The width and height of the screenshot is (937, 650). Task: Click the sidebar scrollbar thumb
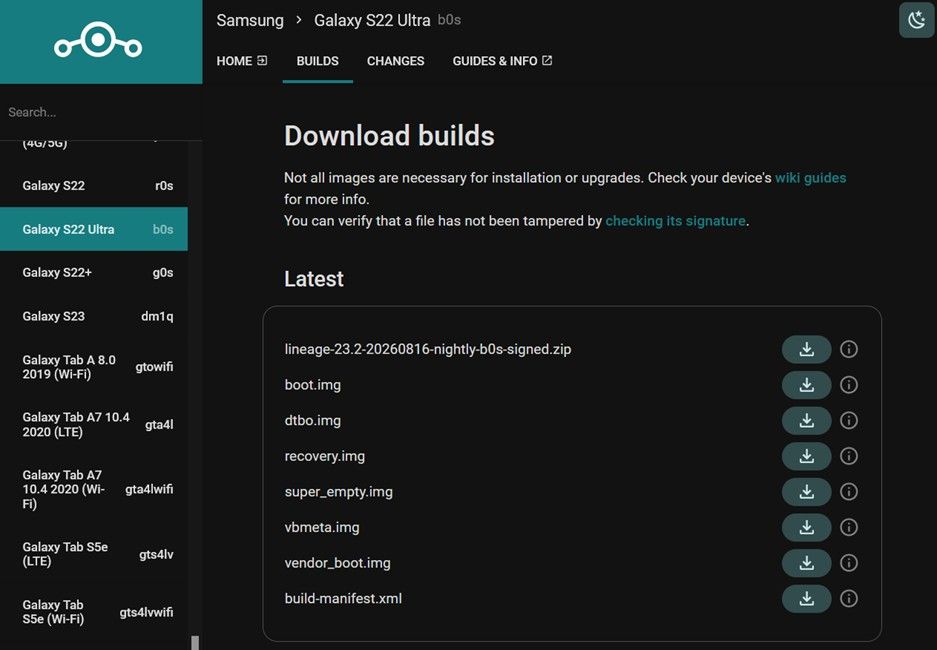click(x=195, y=643)
